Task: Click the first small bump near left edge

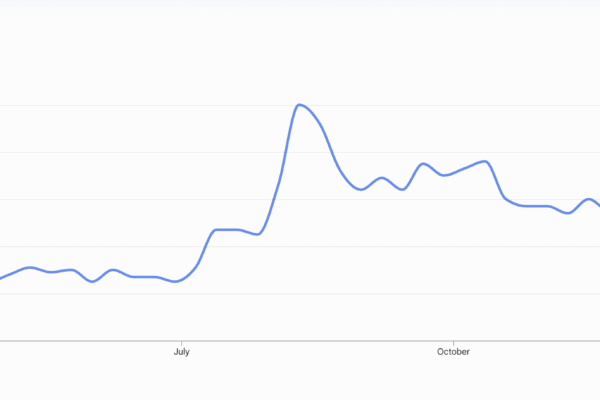Action: (x=30, y=267)
